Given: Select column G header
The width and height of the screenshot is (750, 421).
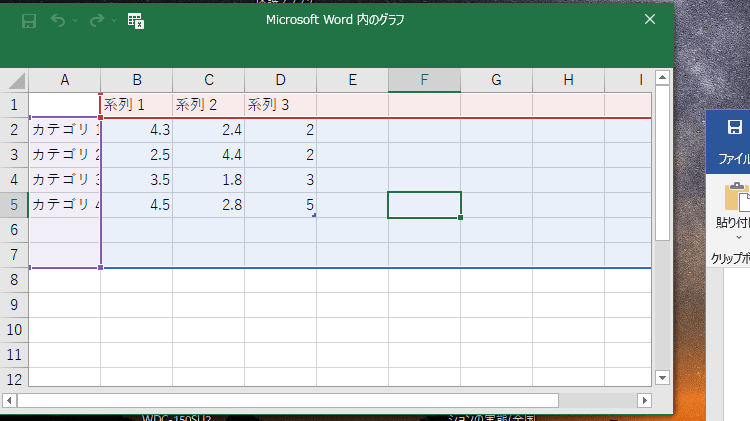Looking at the screenshot, I should 496,80.
